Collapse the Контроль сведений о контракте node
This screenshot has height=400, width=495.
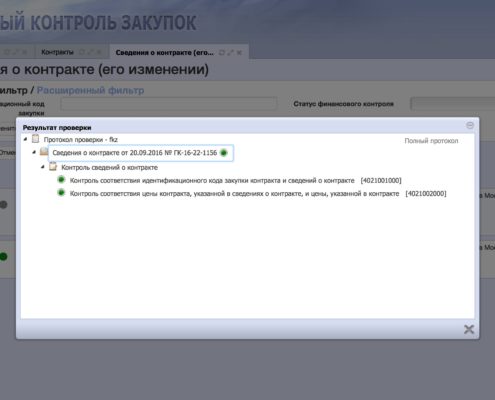click(x=43, y=167)
